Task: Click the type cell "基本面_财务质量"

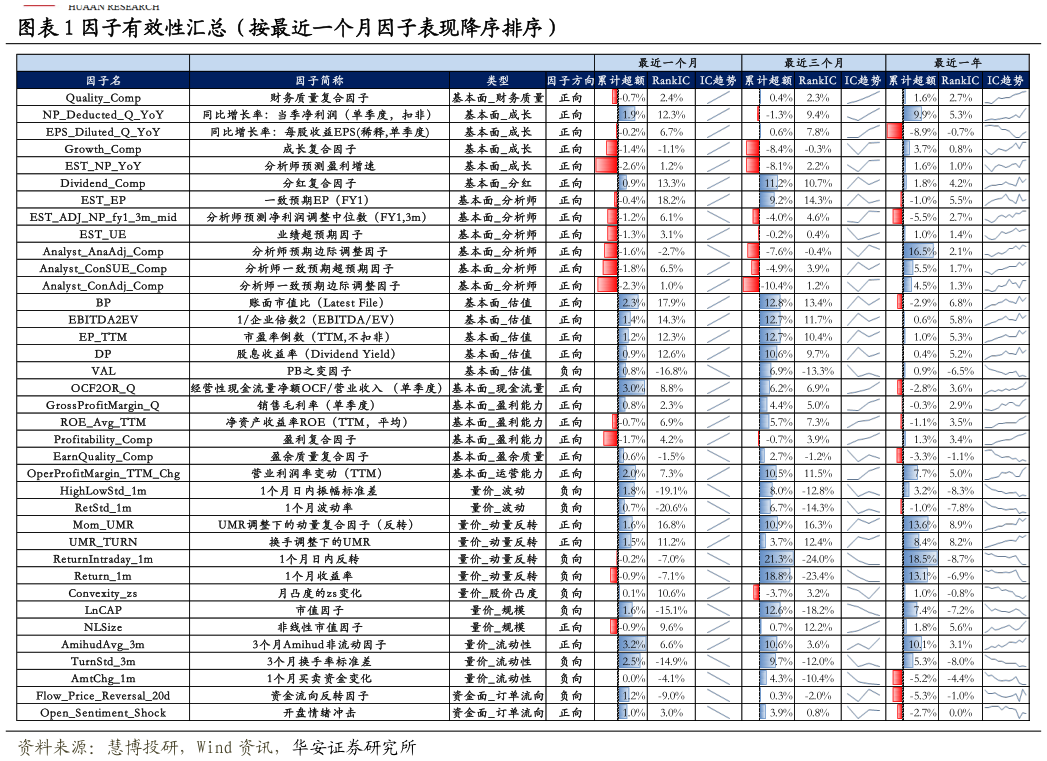Action: [x=497, y=97]
